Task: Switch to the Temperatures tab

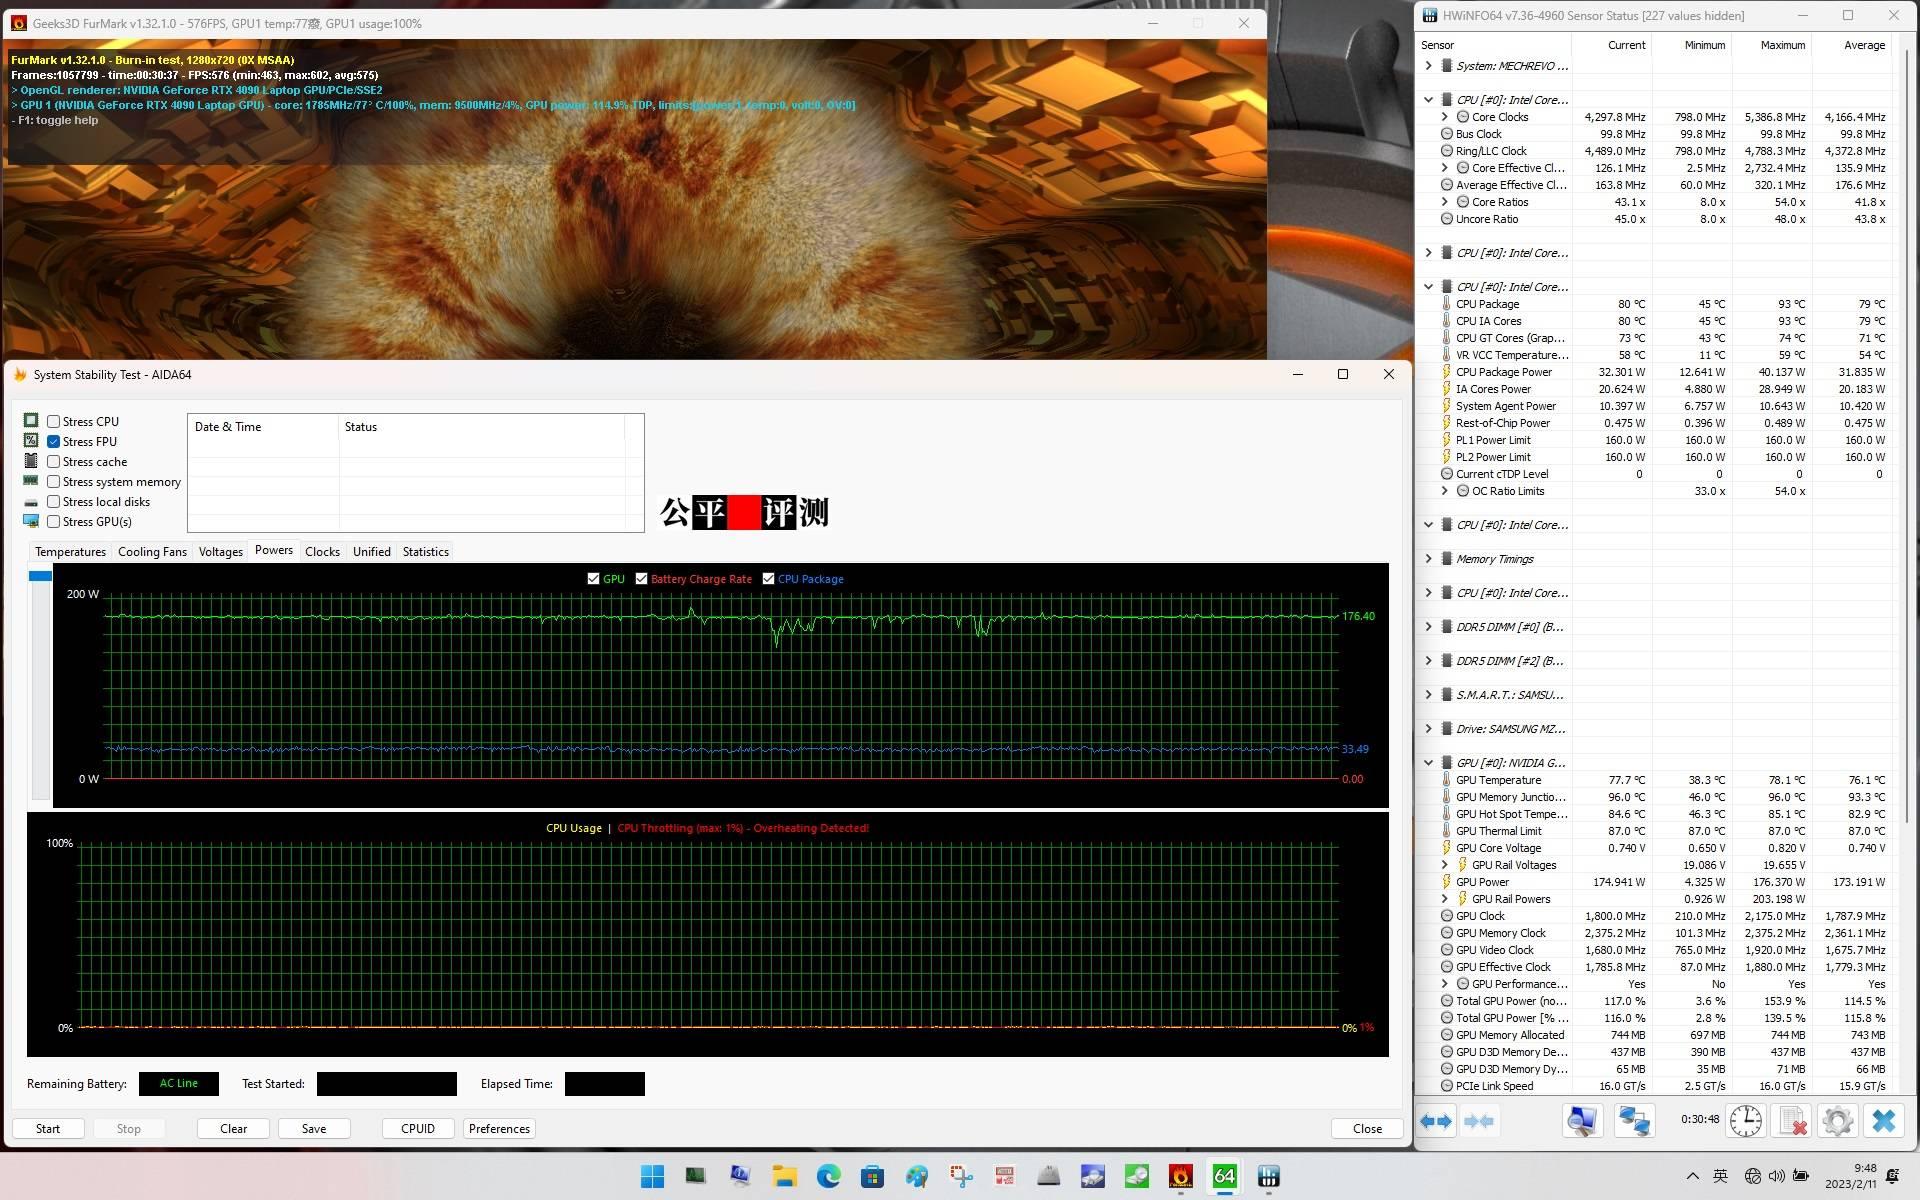Action: click(70, 552)
